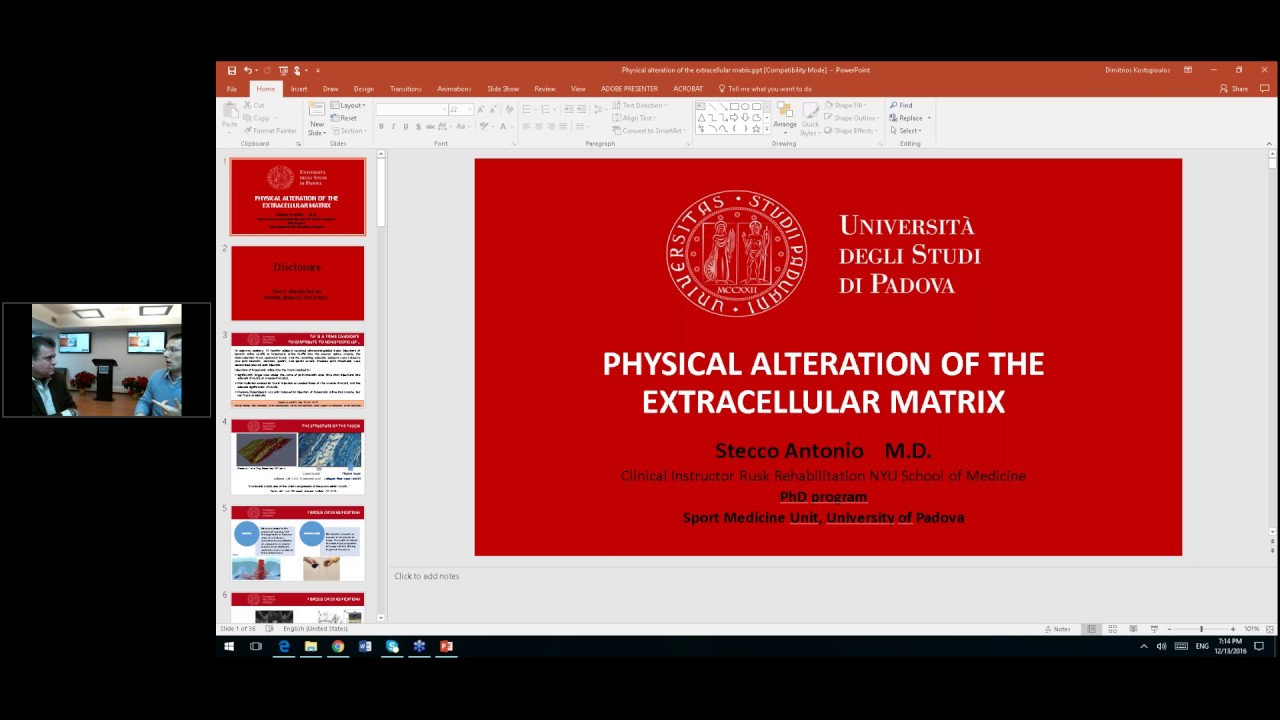This screenshot has height=720, width=1280.
Task: Switch to the Insert tab
Action: [x=299, y=89]
